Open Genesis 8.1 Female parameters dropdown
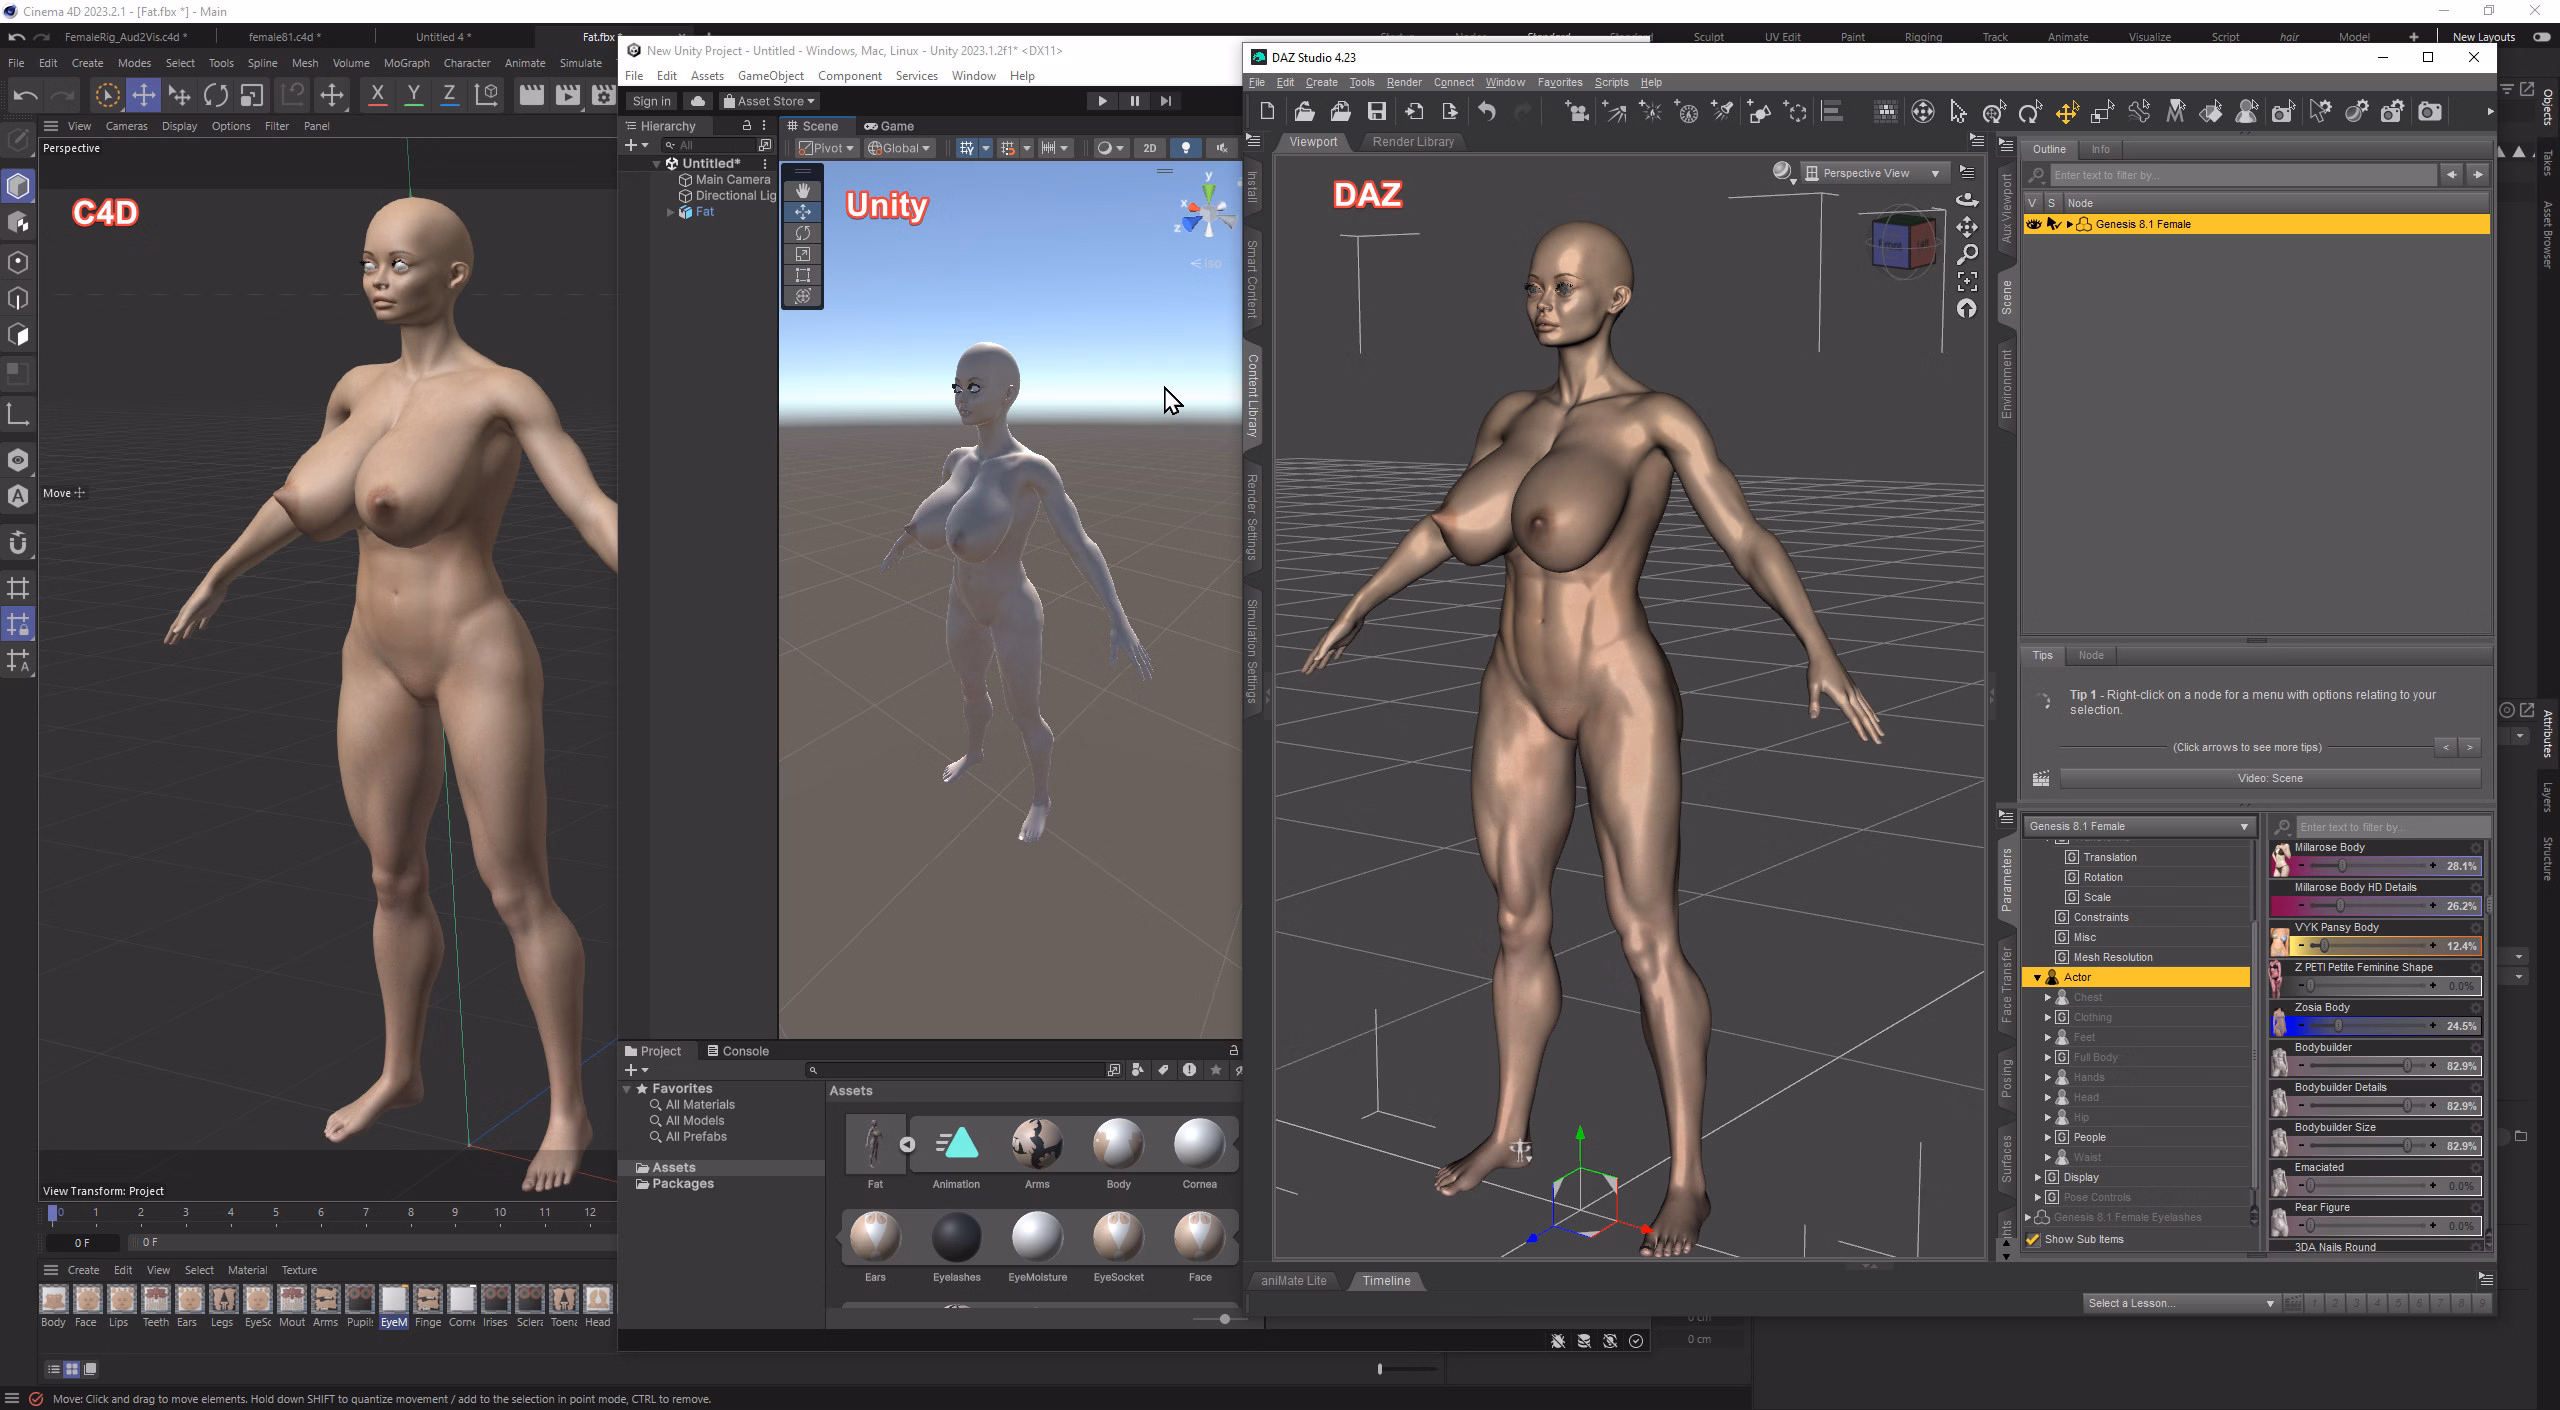This screenshot has height=1410, width=2560. 2138,826
